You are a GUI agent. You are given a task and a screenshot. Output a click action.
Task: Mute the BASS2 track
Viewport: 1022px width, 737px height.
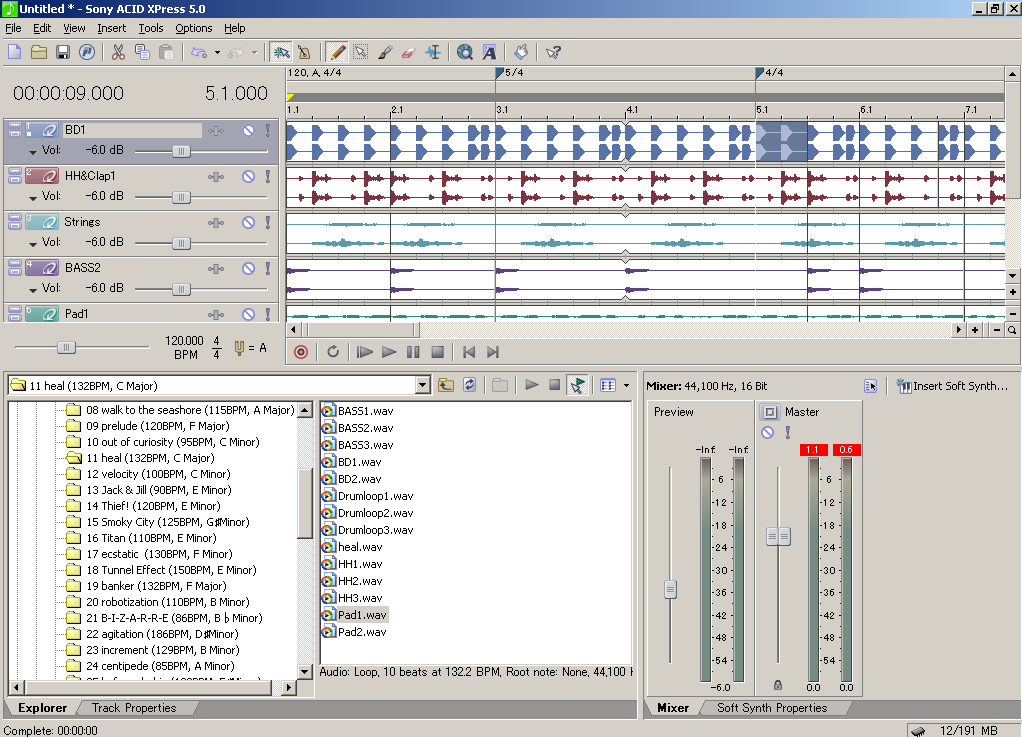(248, 268)
